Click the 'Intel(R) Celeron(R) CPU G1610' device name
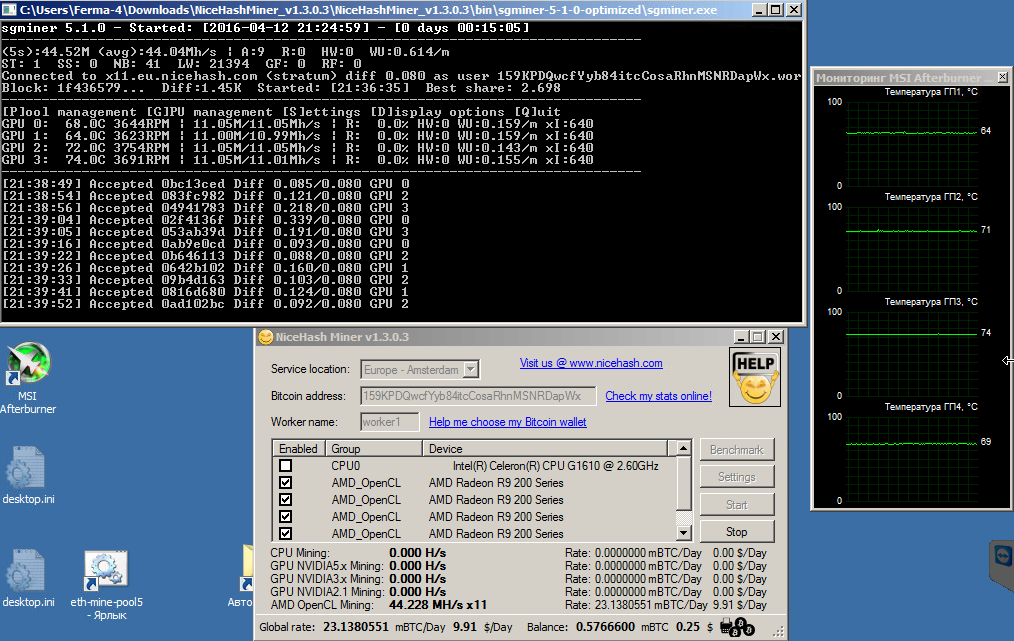The height and width of the screenshot is (641, 1014). coord(556,466)
